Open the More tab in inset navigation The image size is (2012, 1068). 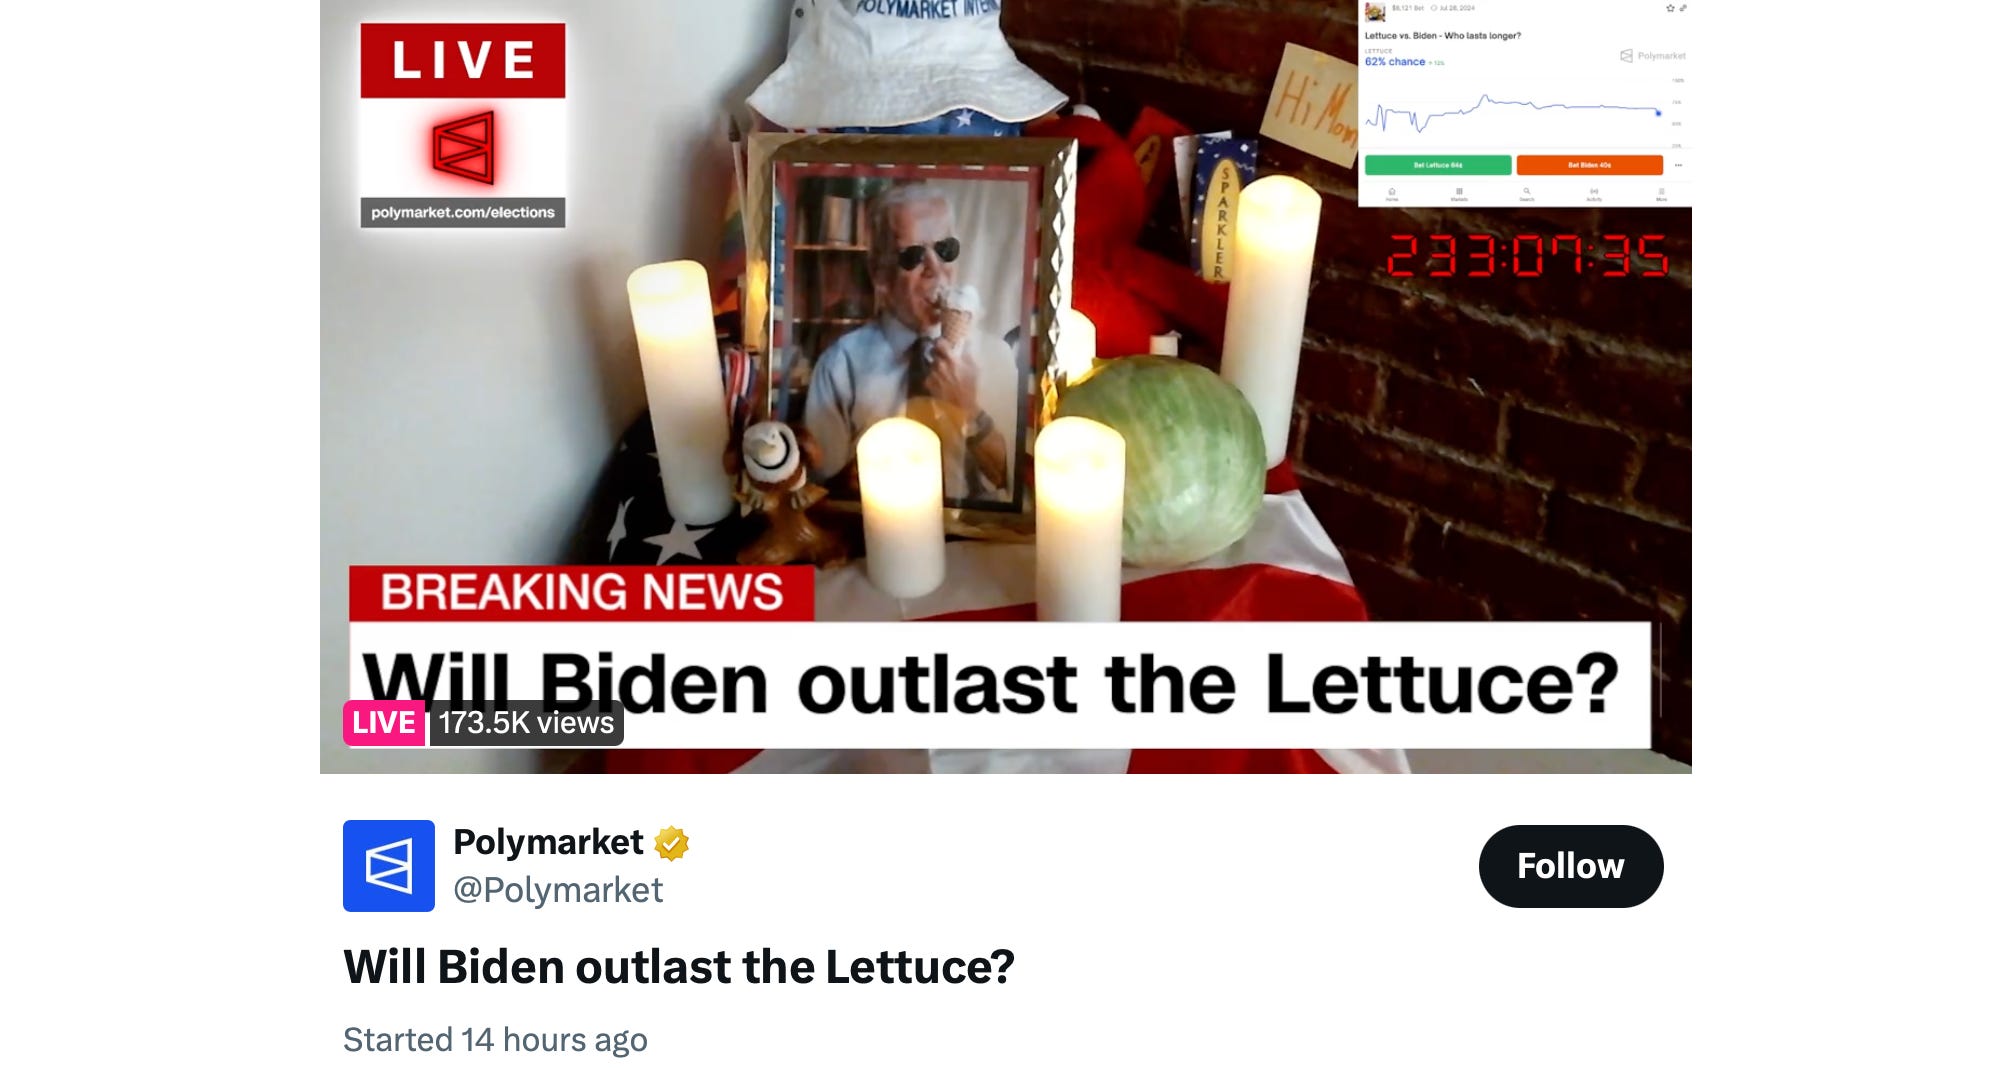pyautogui.click(x=1661, y=194)
